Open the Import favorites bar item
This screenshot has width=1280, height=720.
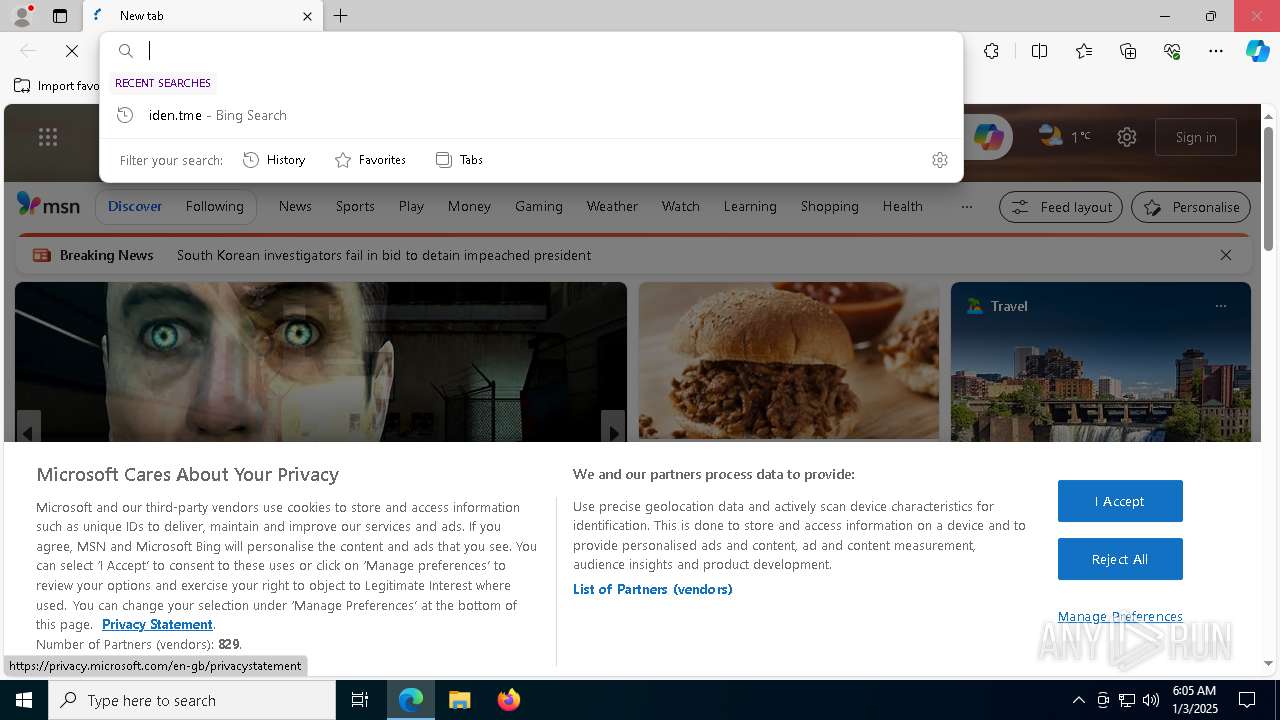[57, 86]
